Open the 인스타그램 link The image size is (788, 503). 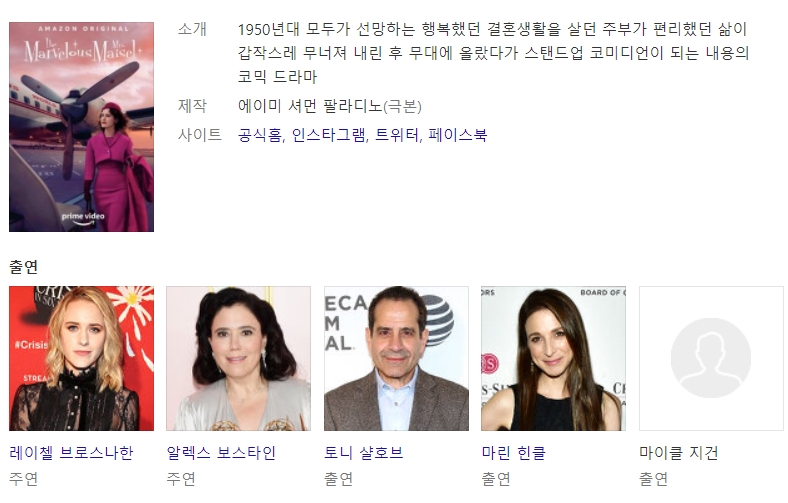[x=329, y=135]
